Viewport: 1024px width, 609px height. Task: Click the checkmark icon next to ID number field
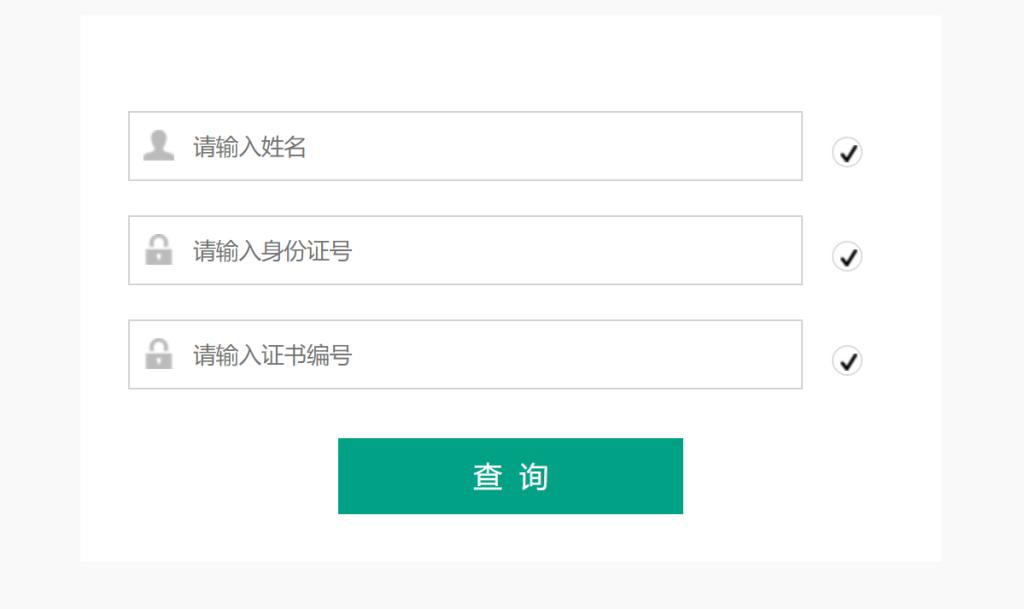[847, 257]
